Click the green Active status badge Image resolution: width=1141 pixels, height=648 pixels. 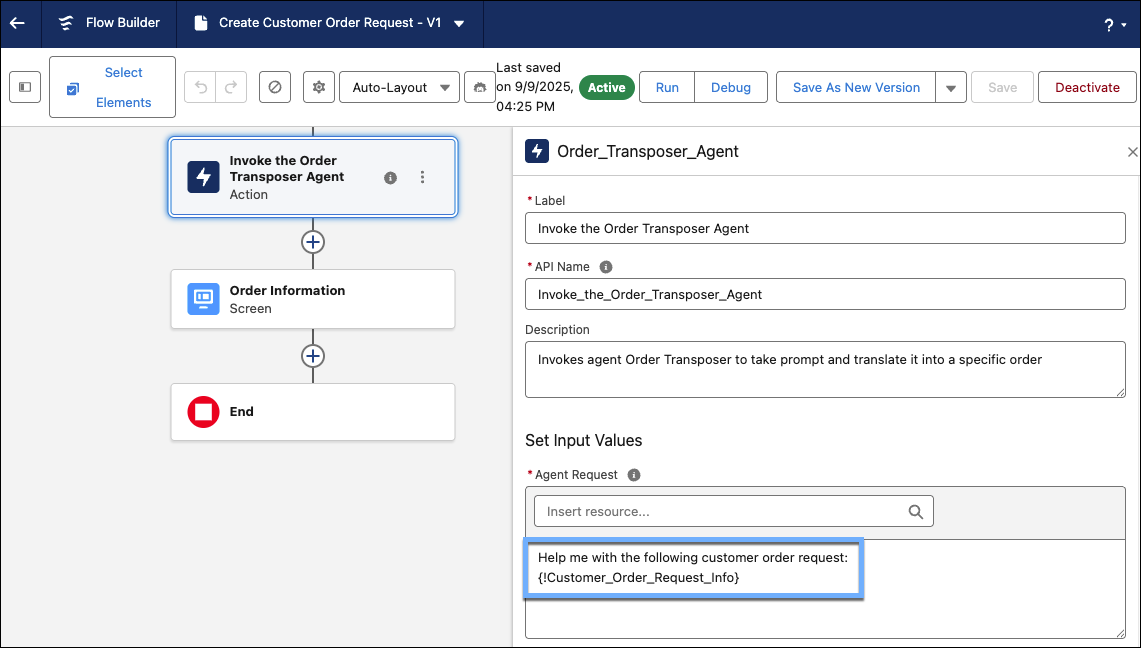pos(607,87)
